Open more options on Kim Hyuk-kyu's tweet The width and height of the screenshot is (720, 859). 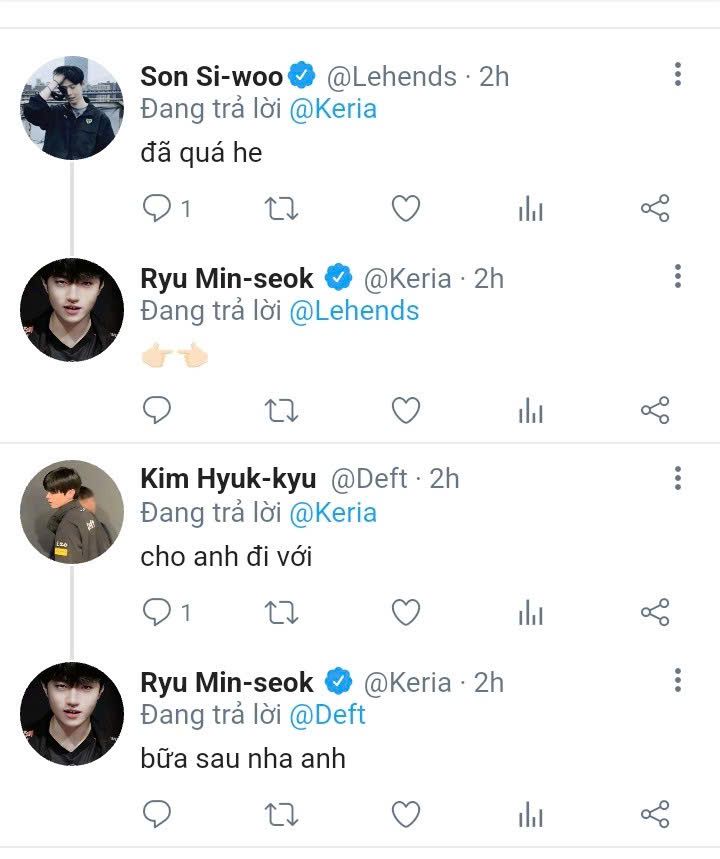point(678,477)
